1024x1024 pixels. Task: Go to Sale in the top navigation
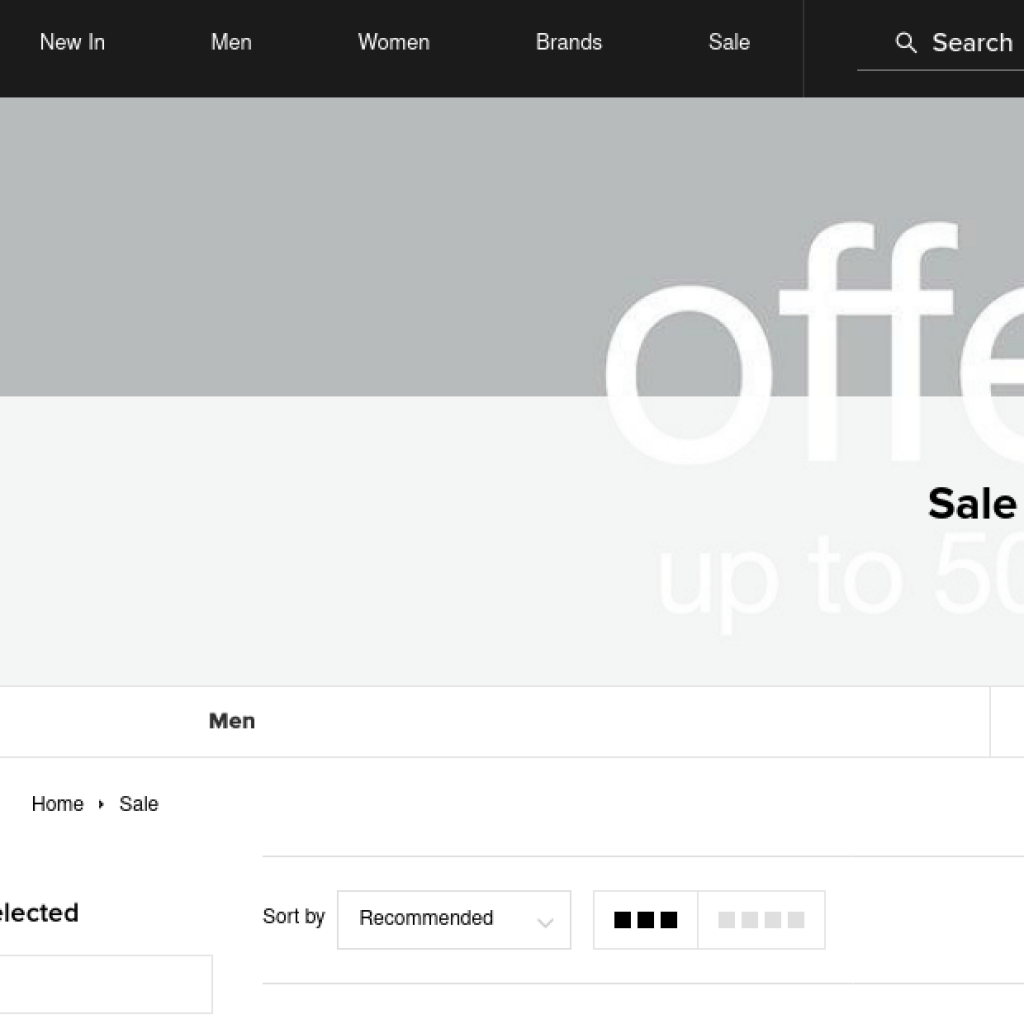729,42
